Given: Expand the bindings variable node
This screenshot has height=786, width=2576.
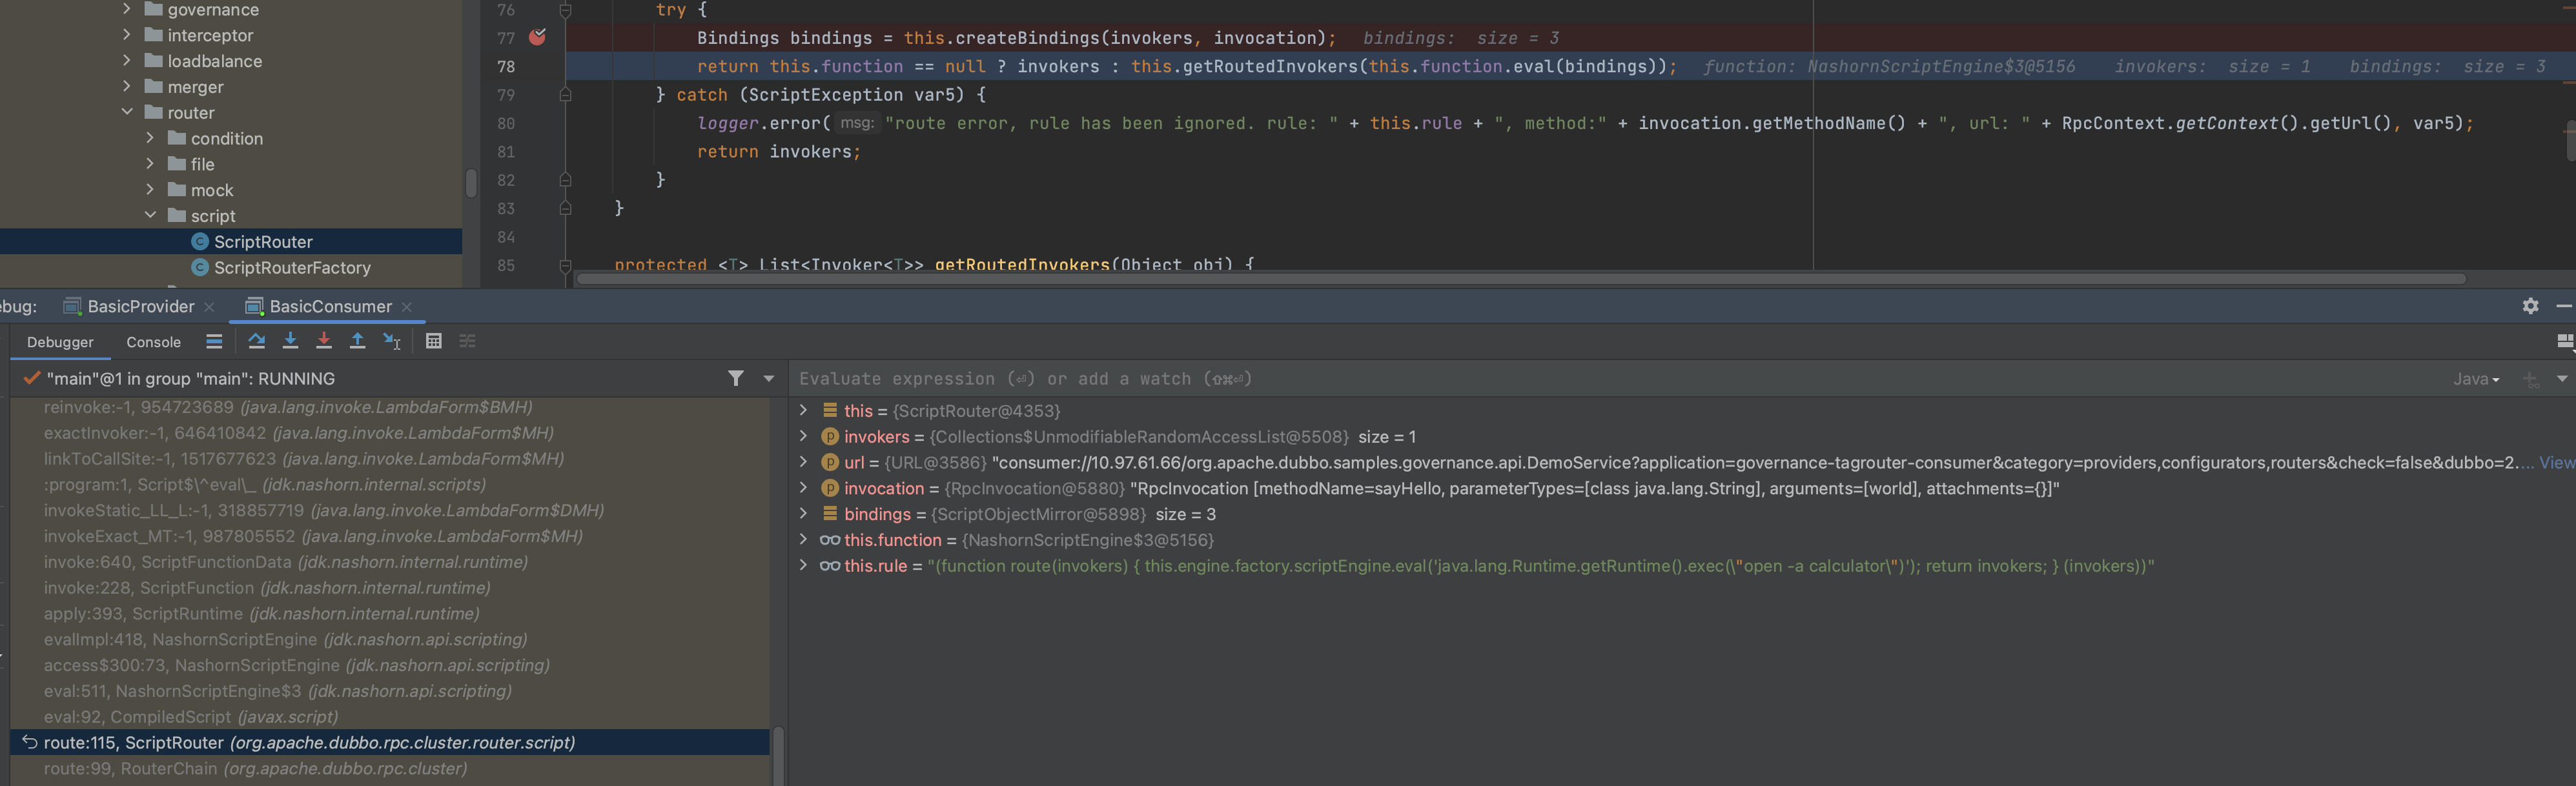Looking at the screenshot, I should (803, 514).
